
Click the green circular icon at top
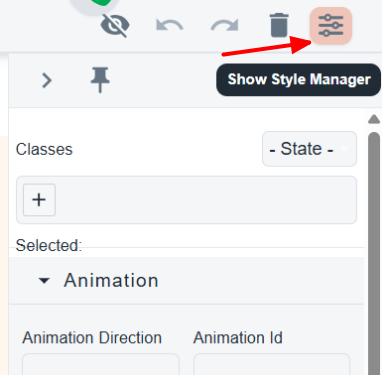pos(94,5)
